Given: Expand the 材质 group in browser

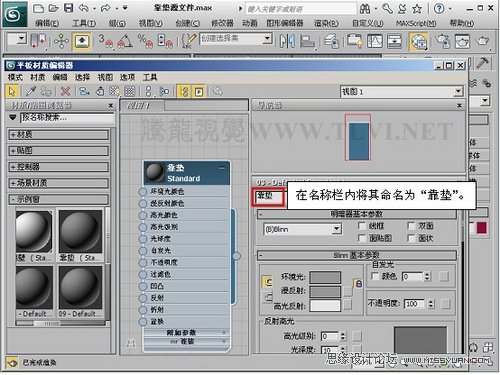Looking at the screenshot, I should 58,135.
